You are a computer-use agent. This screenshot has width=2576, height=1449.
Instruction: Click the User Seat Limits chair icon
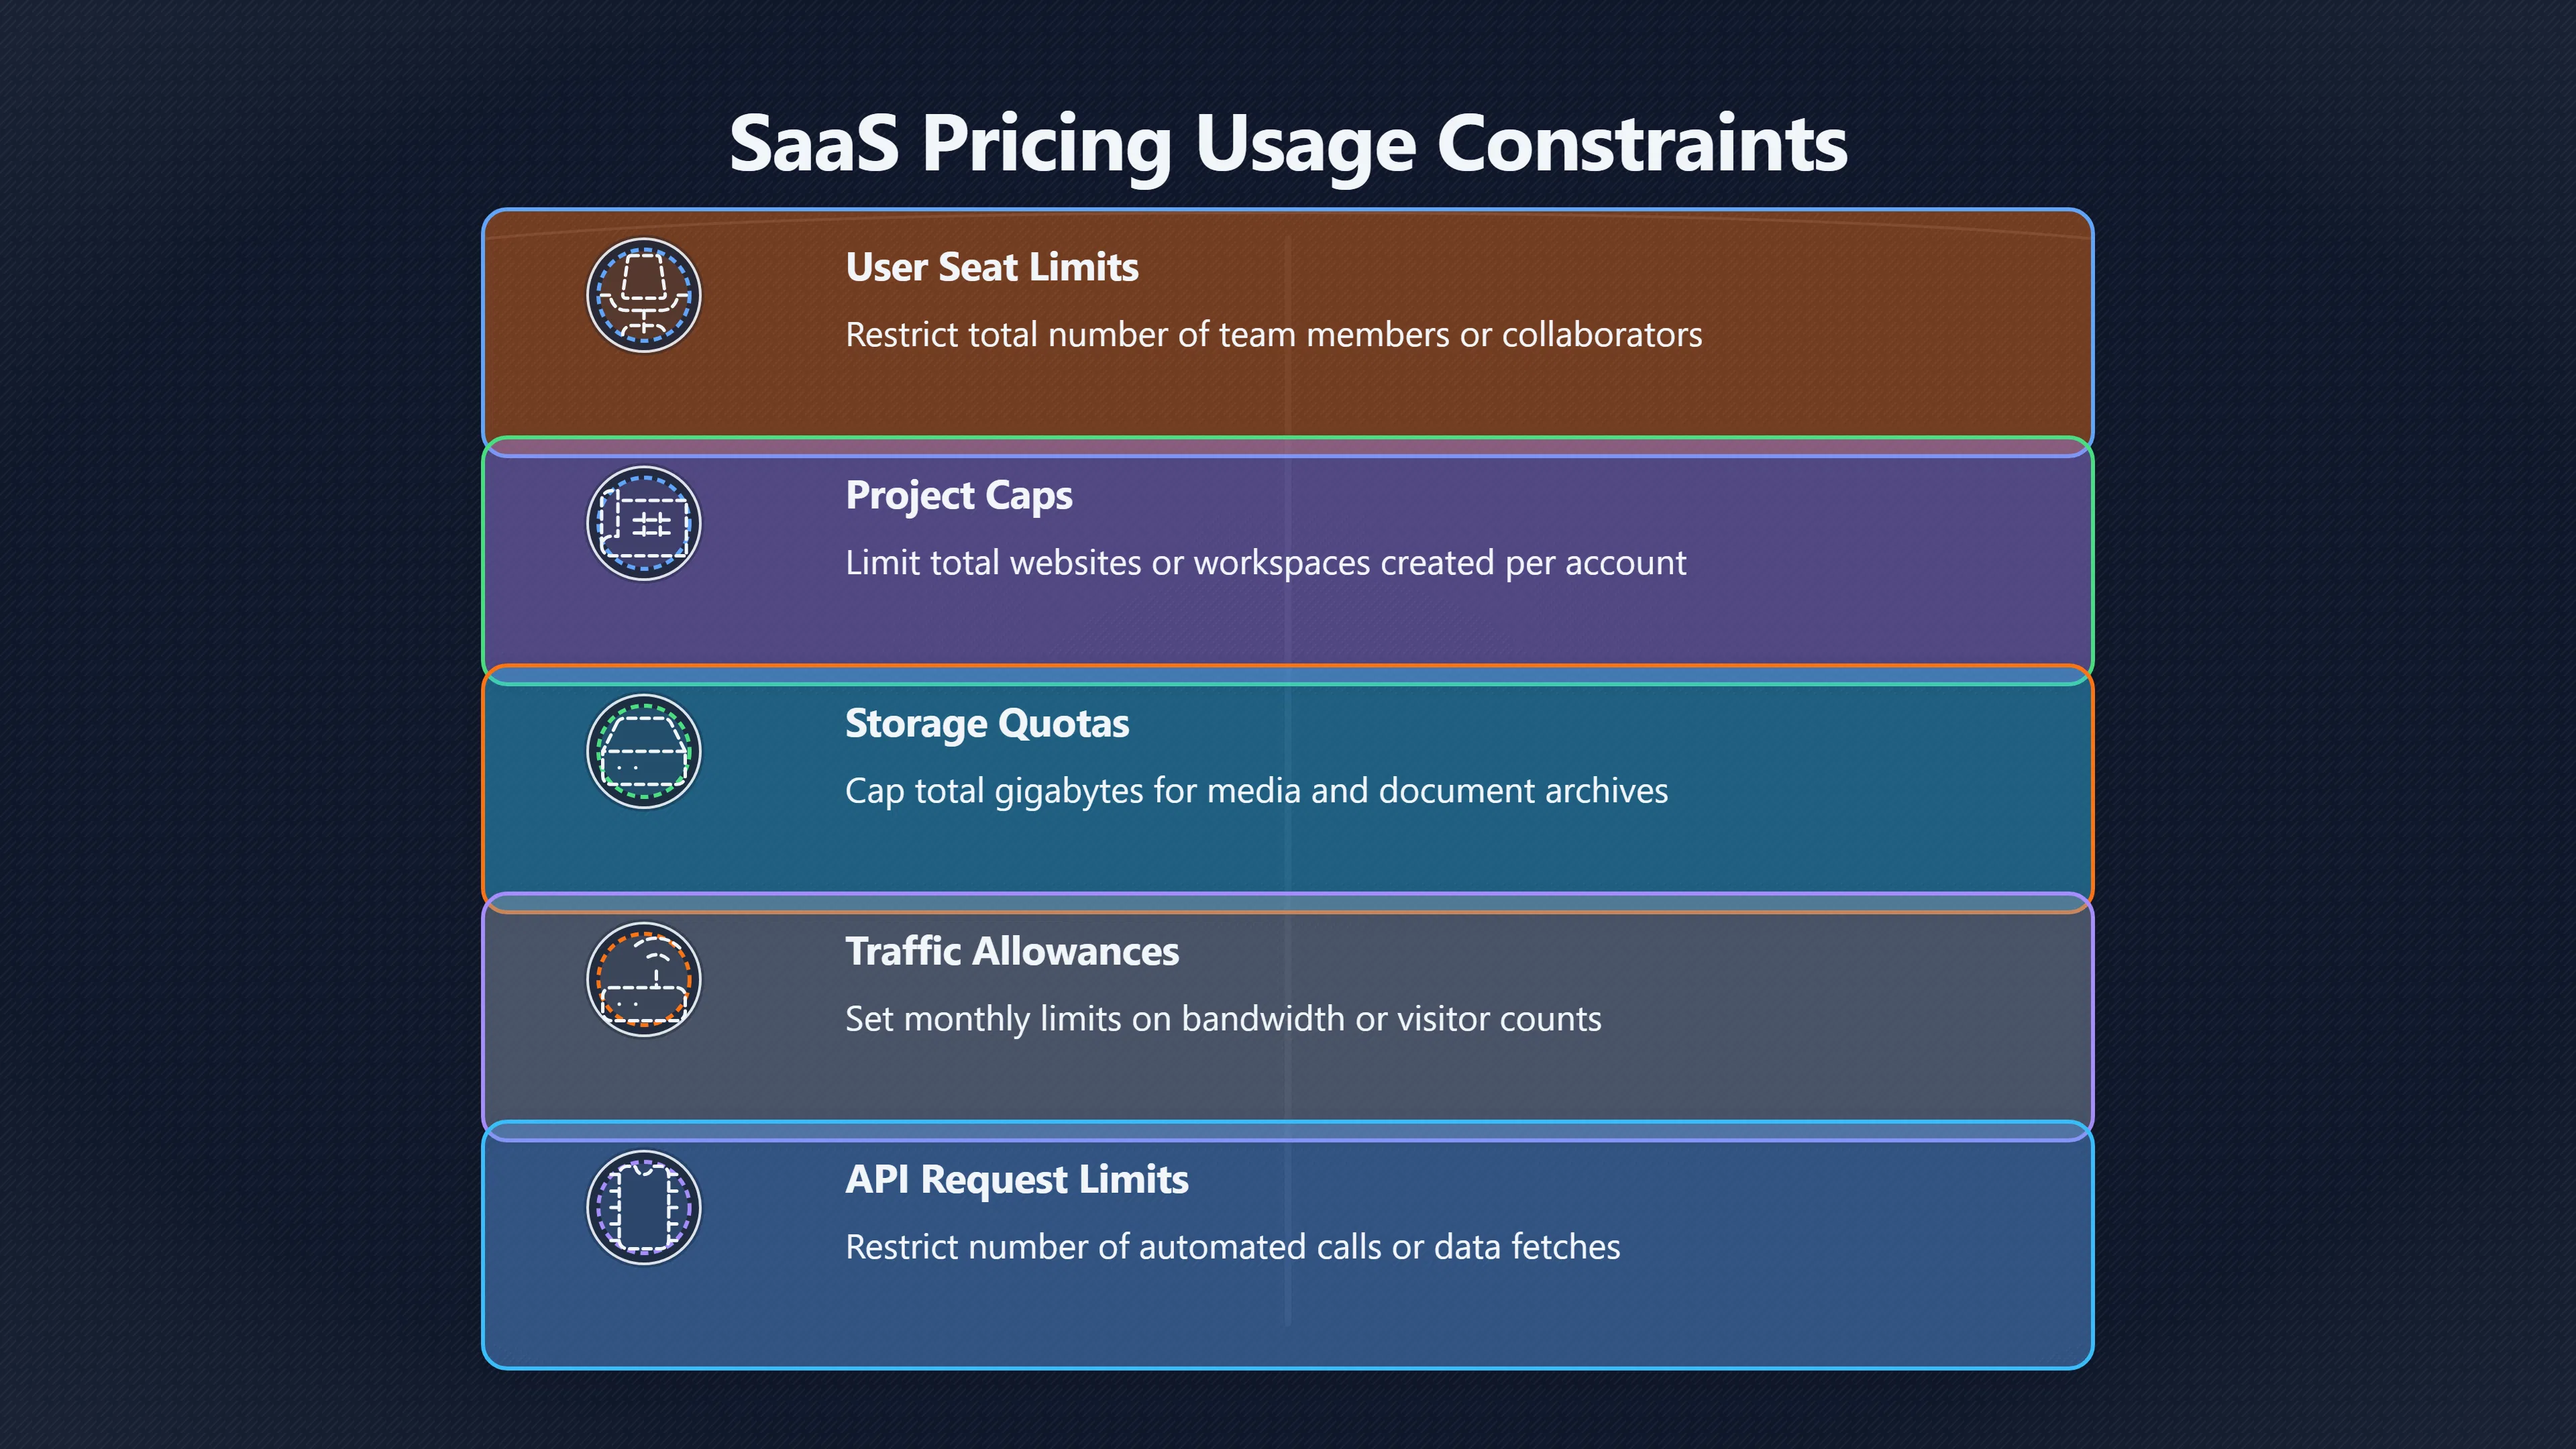(643, 295)
